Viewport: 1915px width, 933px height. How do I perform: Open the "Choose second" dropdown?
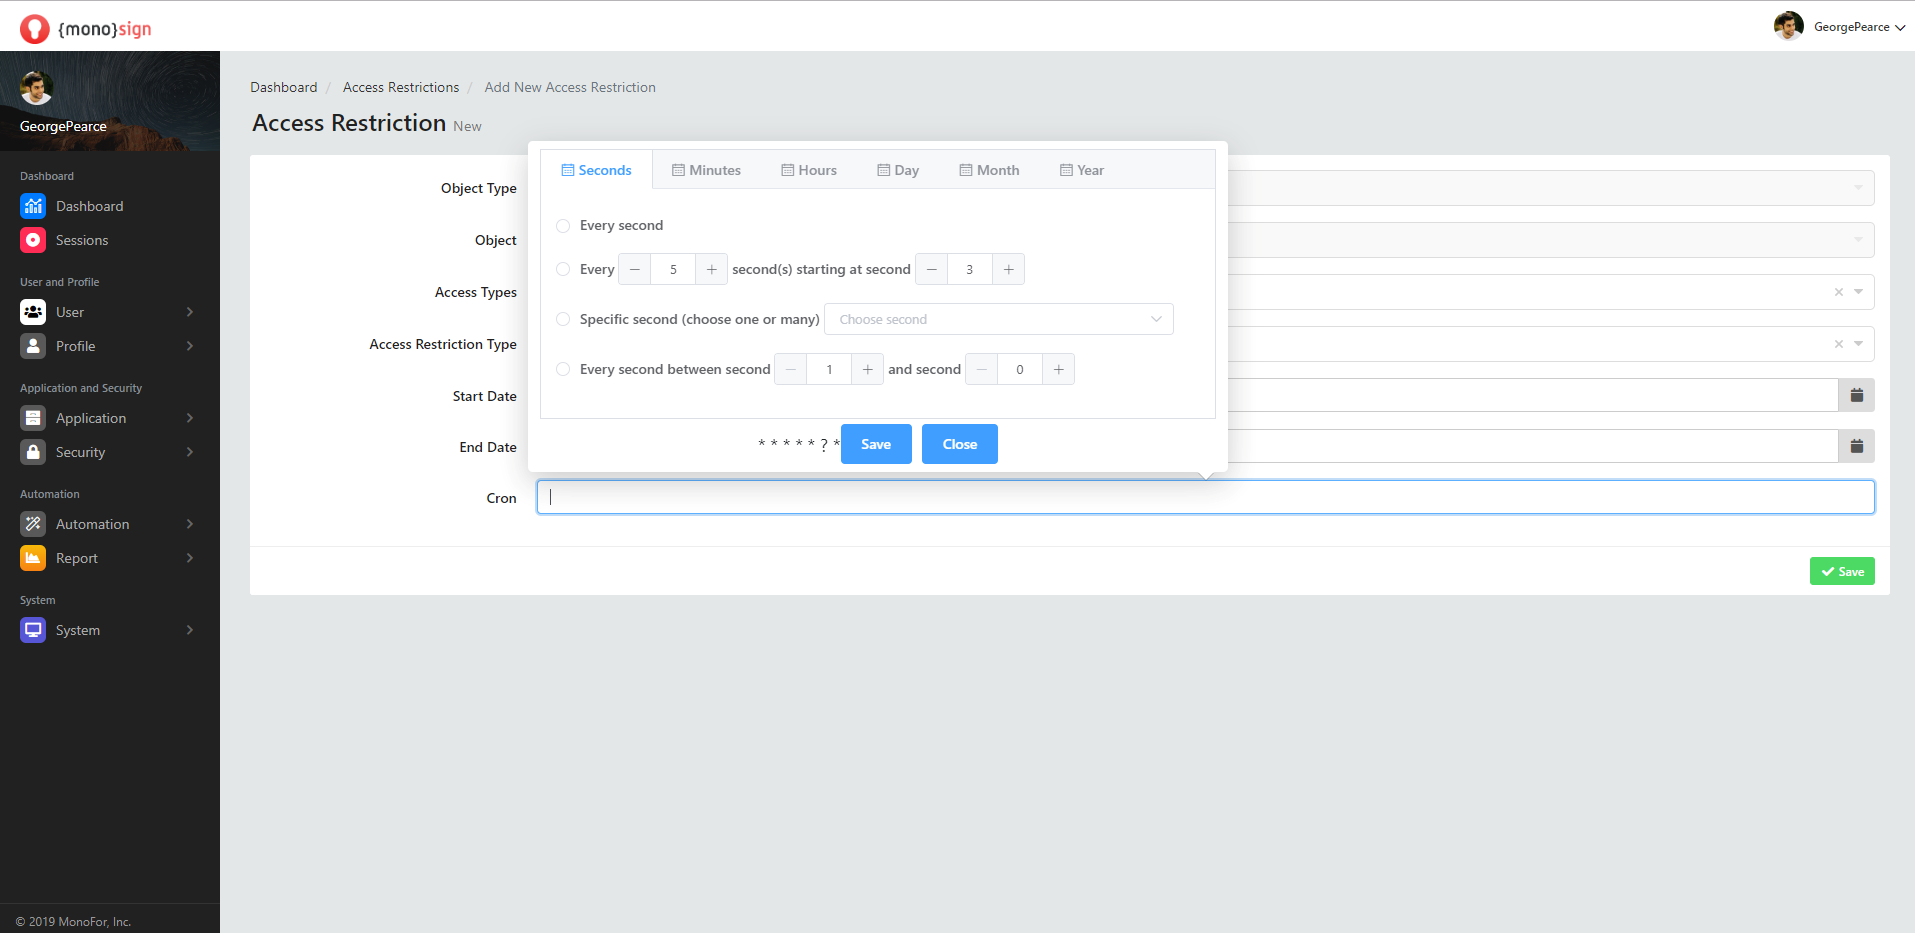[998, 319]
